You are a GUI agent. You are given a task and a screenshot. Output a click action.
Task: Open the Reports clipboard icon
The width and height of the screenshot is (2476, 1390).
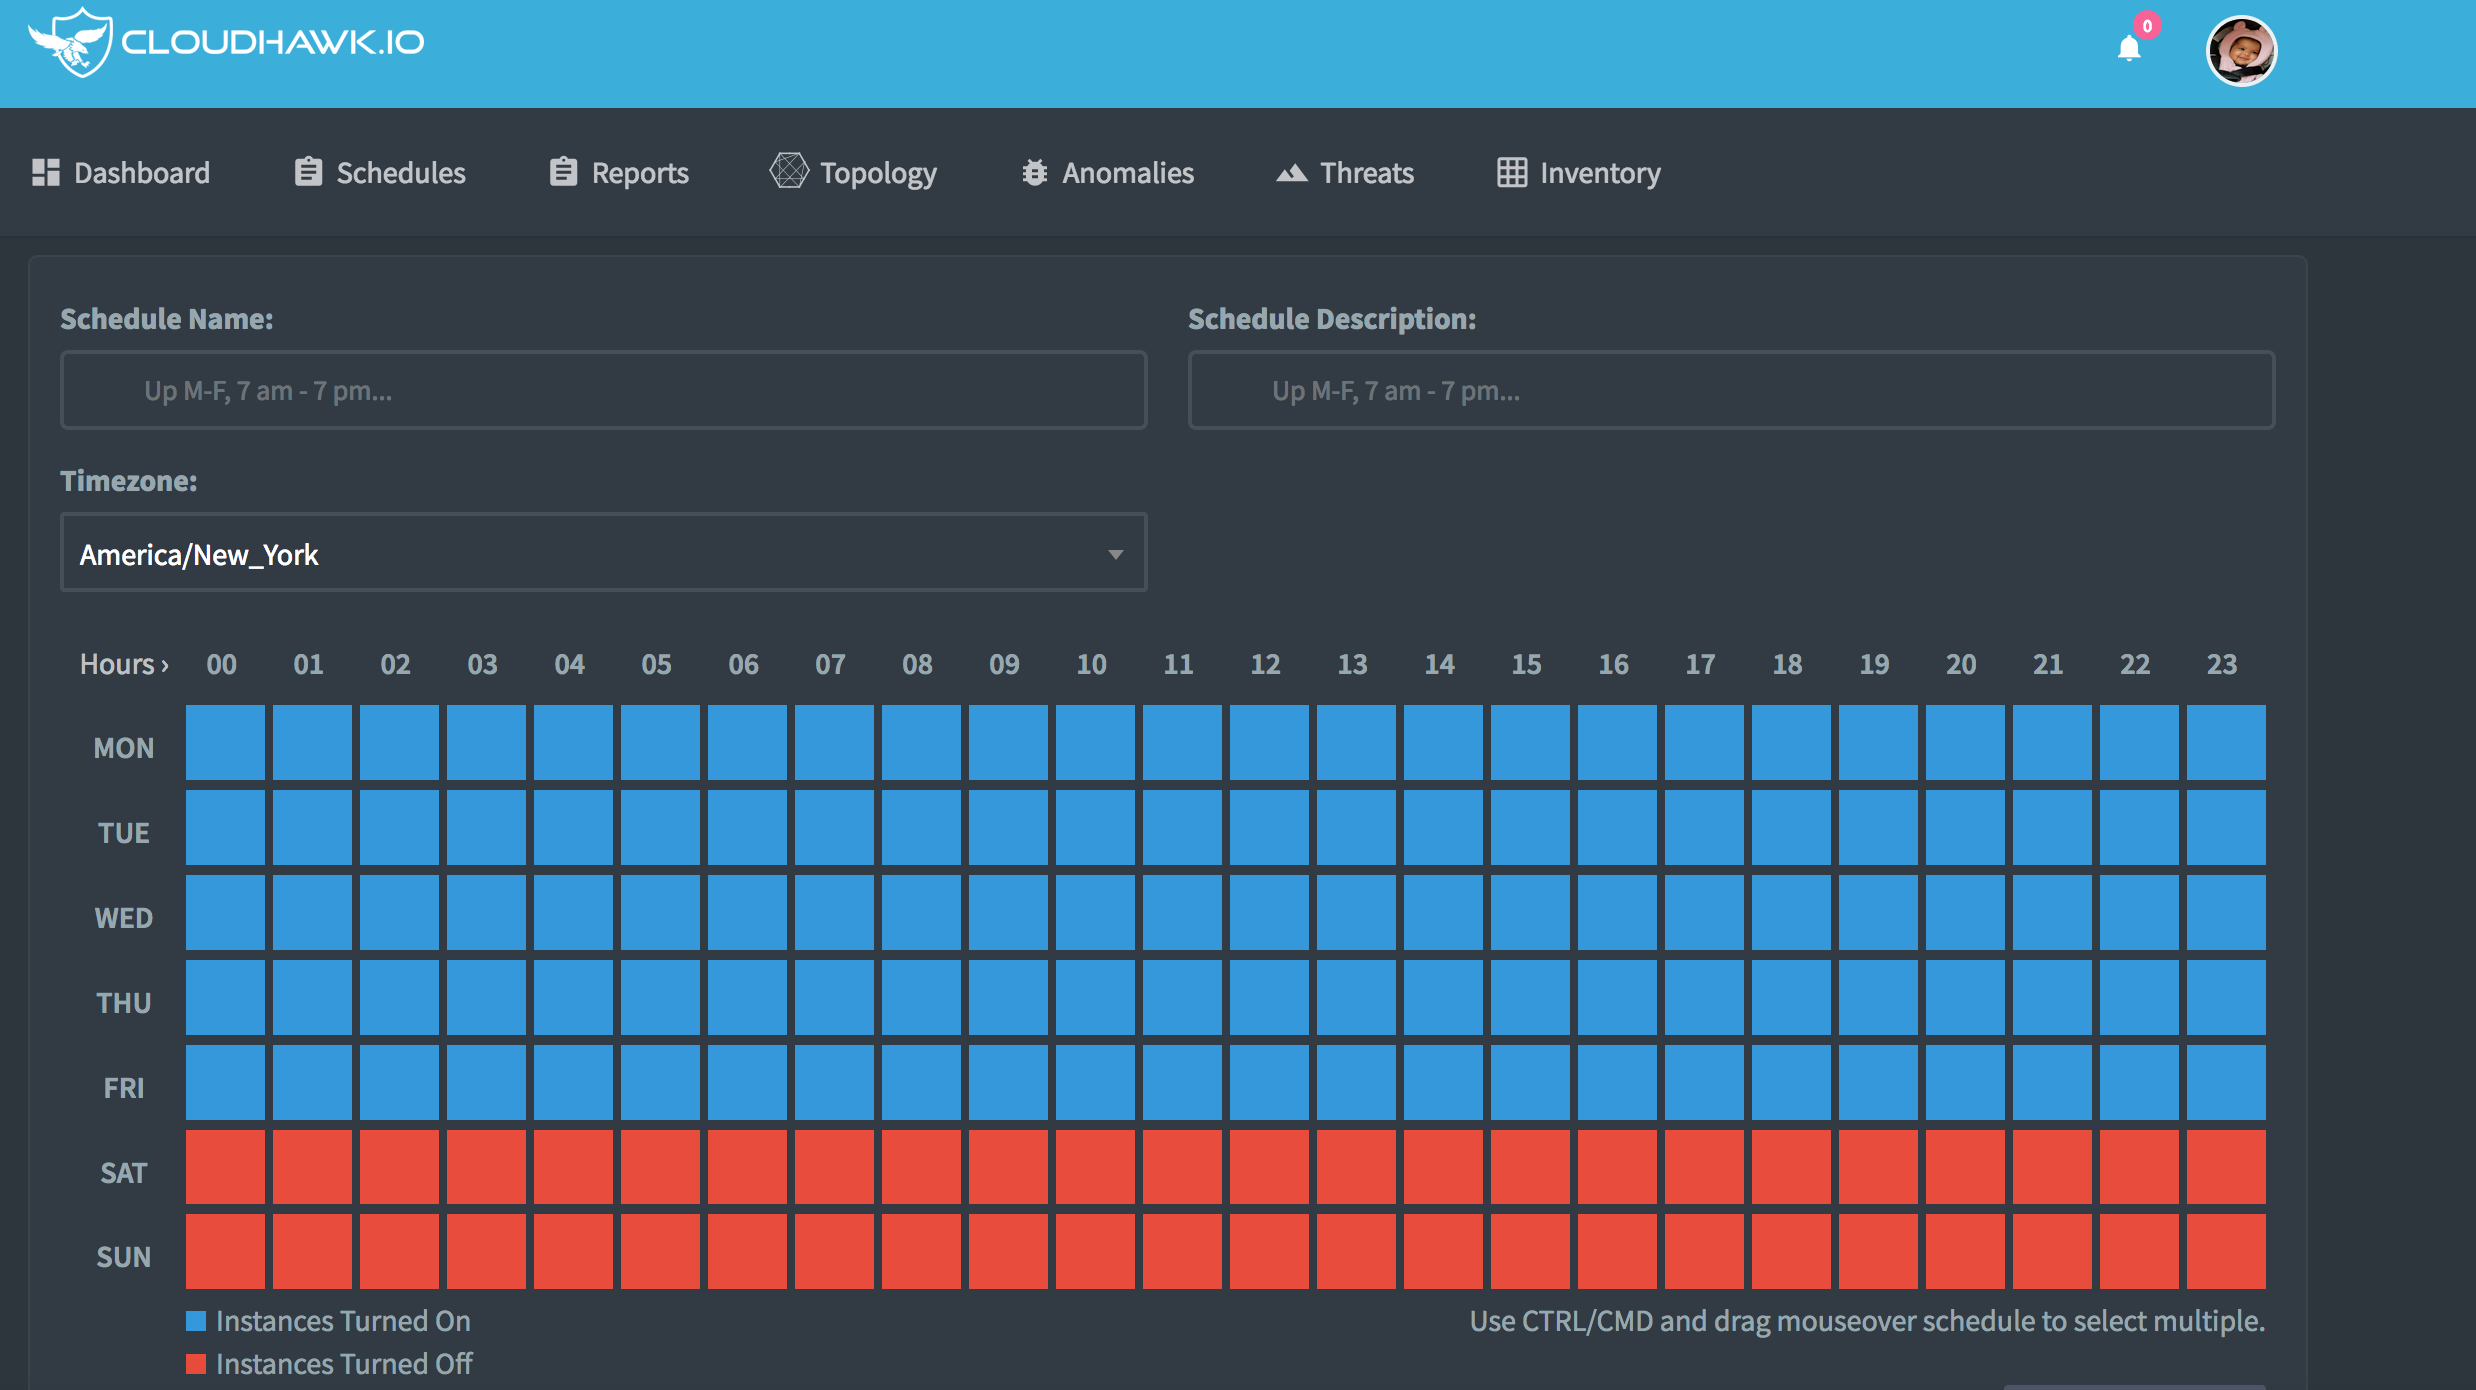(562, 171)
